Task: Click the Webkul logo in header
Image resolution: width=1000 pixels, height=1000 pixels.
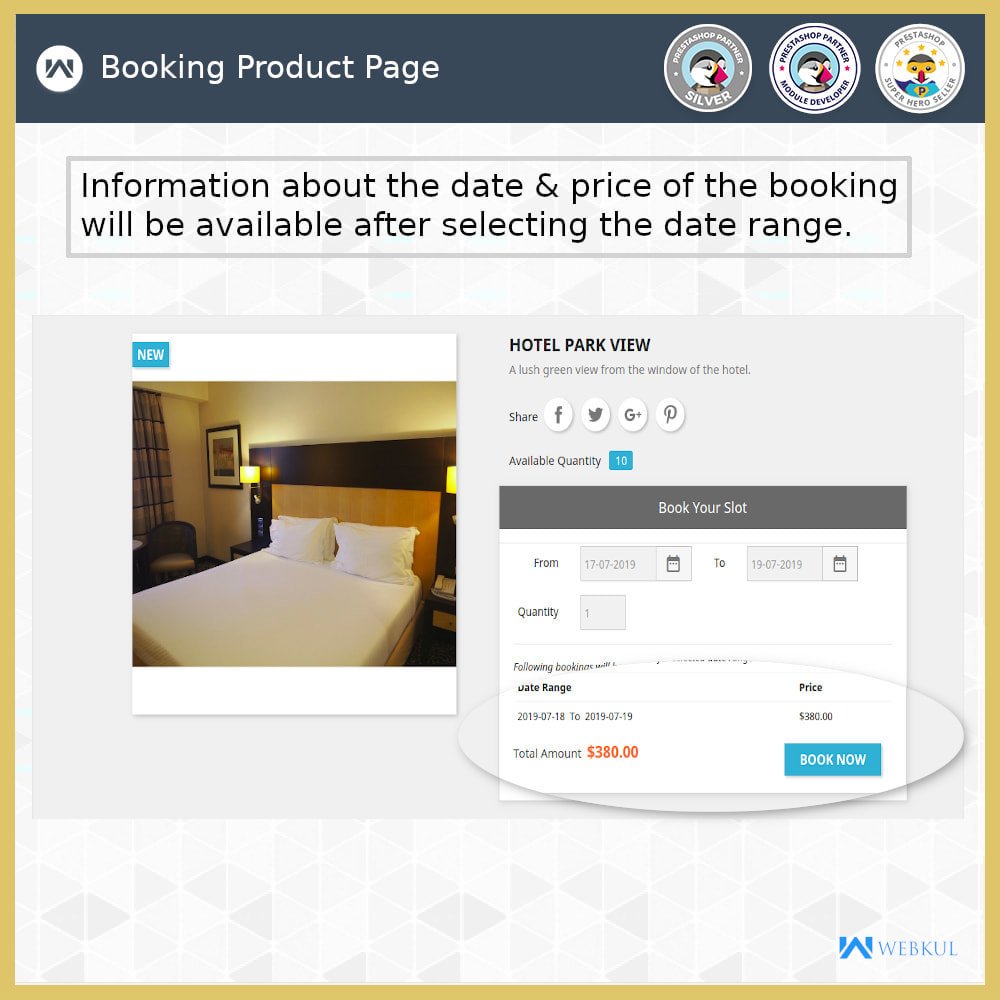Action: pyautogui.click(x=59, y=68)
